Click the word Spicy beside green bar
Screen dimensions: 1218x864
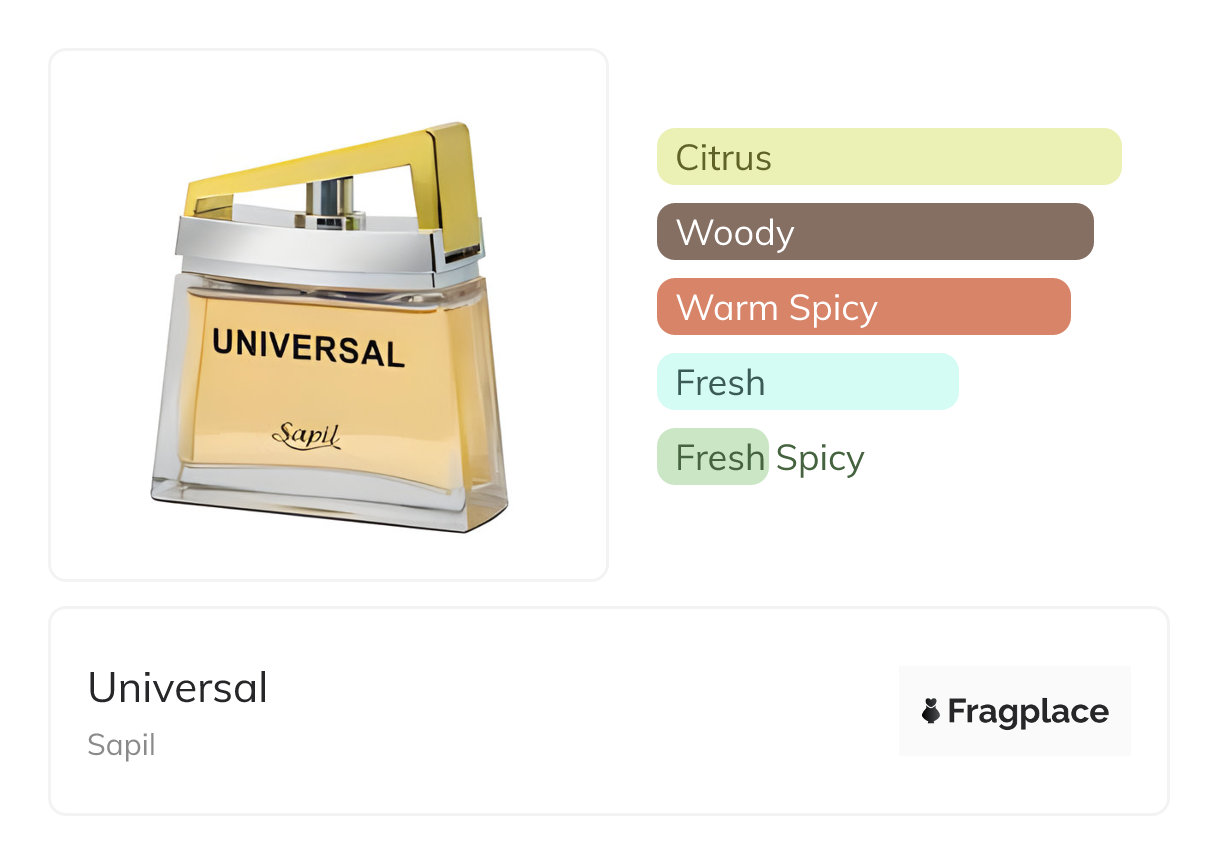coord(820,458)
